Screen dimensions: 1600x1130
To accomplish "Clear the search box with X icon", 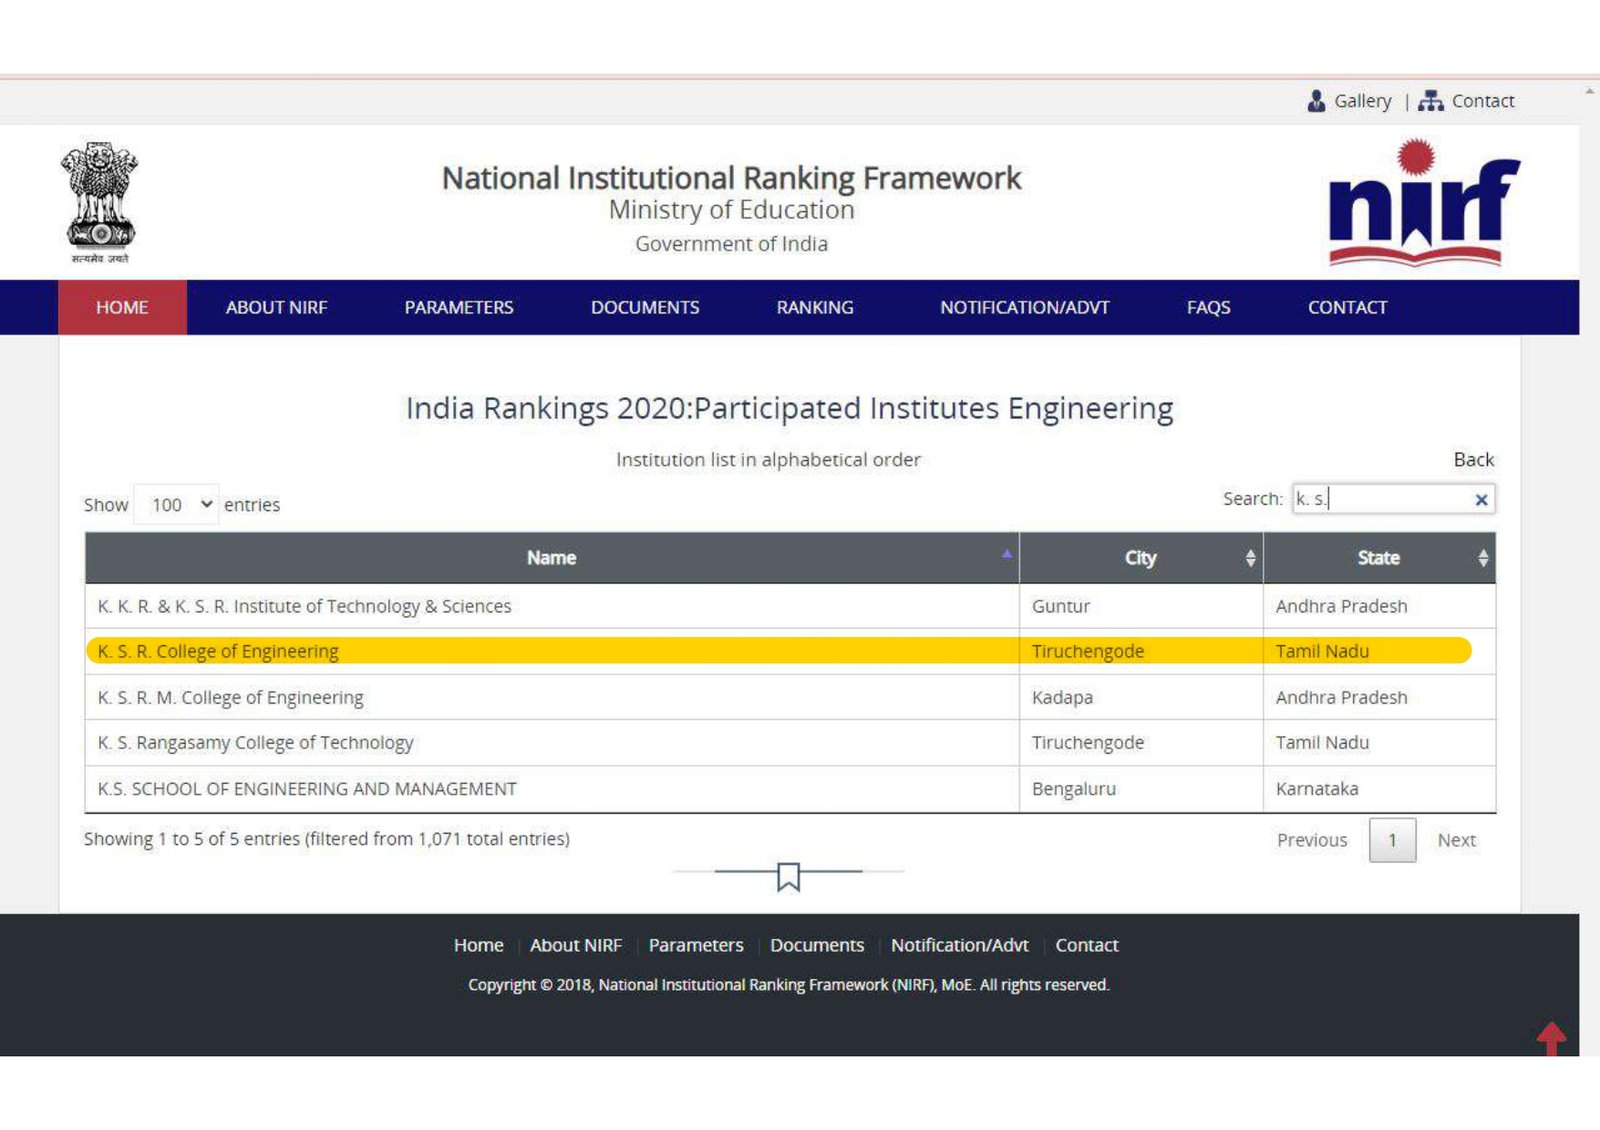I will (x=1481, y=500).
